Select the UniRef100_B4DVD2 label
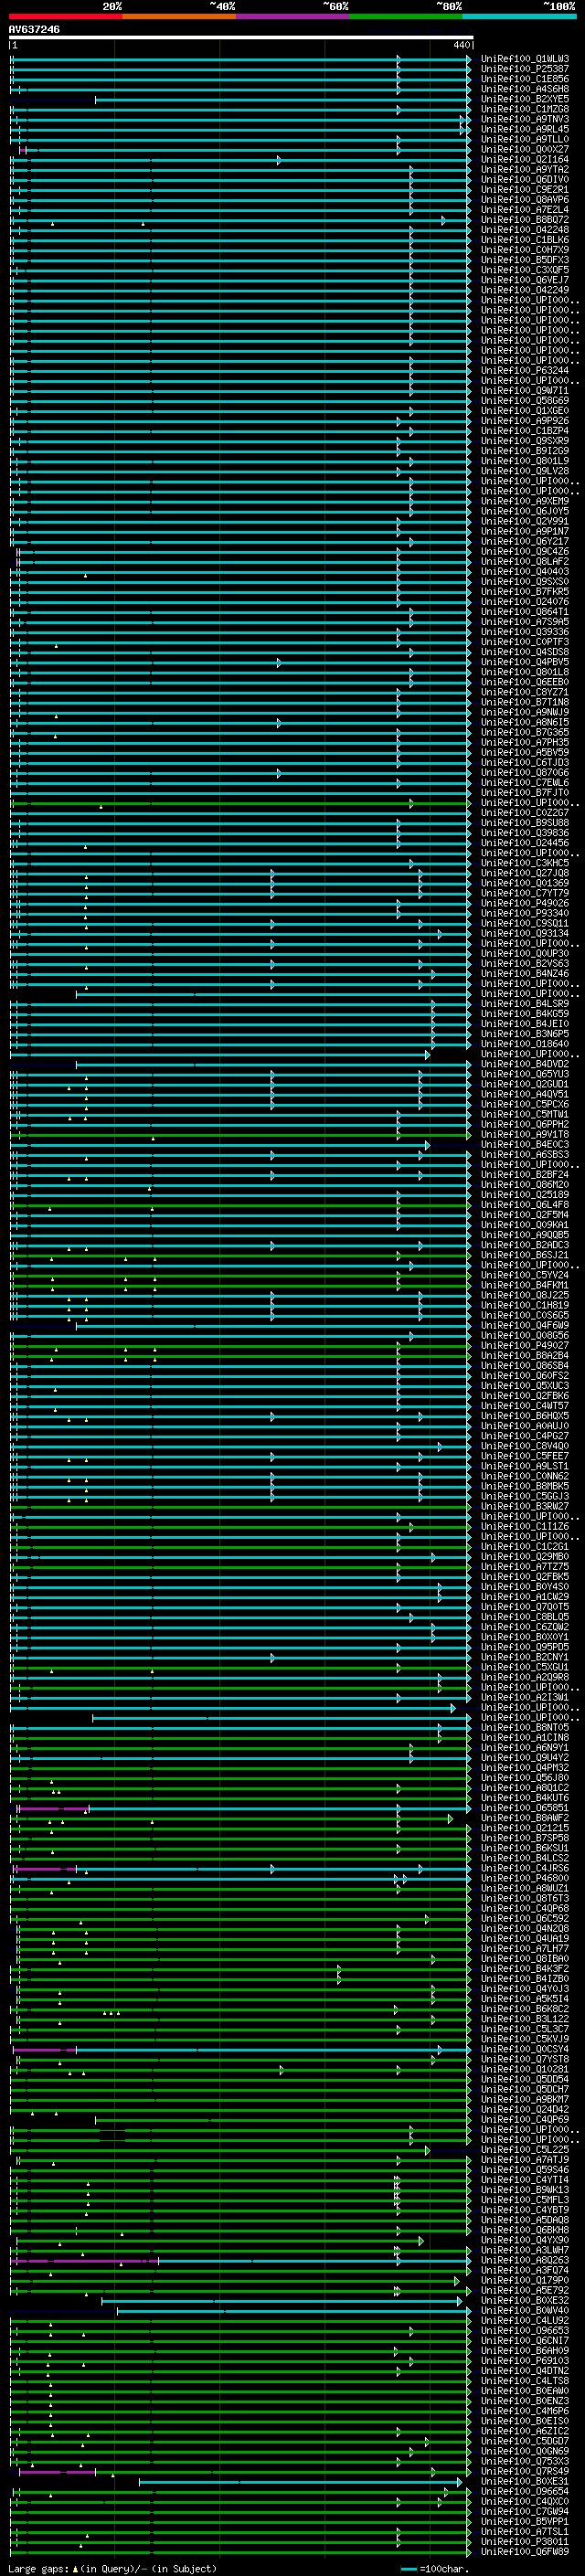 tap(525, 1064)
